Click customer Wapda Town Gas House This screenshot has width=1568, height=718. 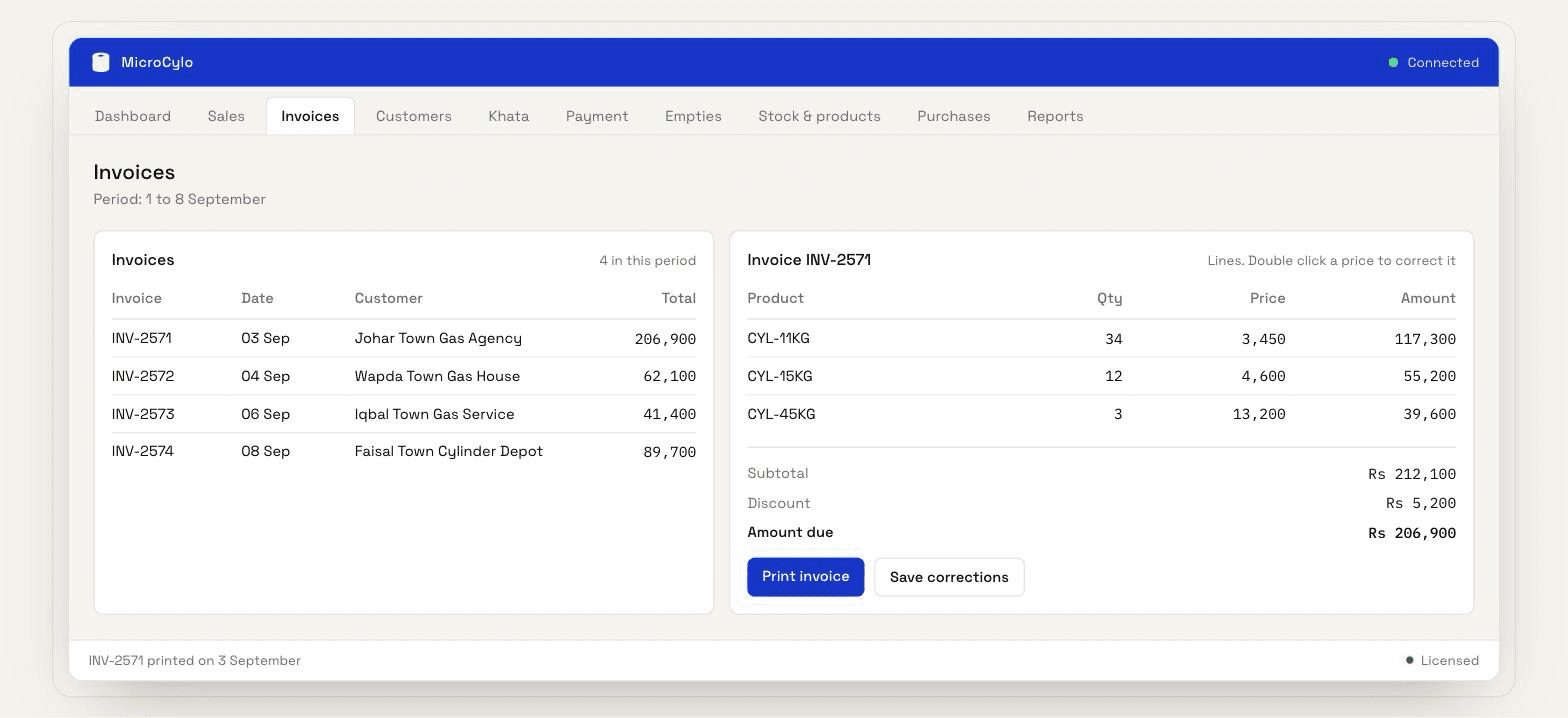click(437, 376)
